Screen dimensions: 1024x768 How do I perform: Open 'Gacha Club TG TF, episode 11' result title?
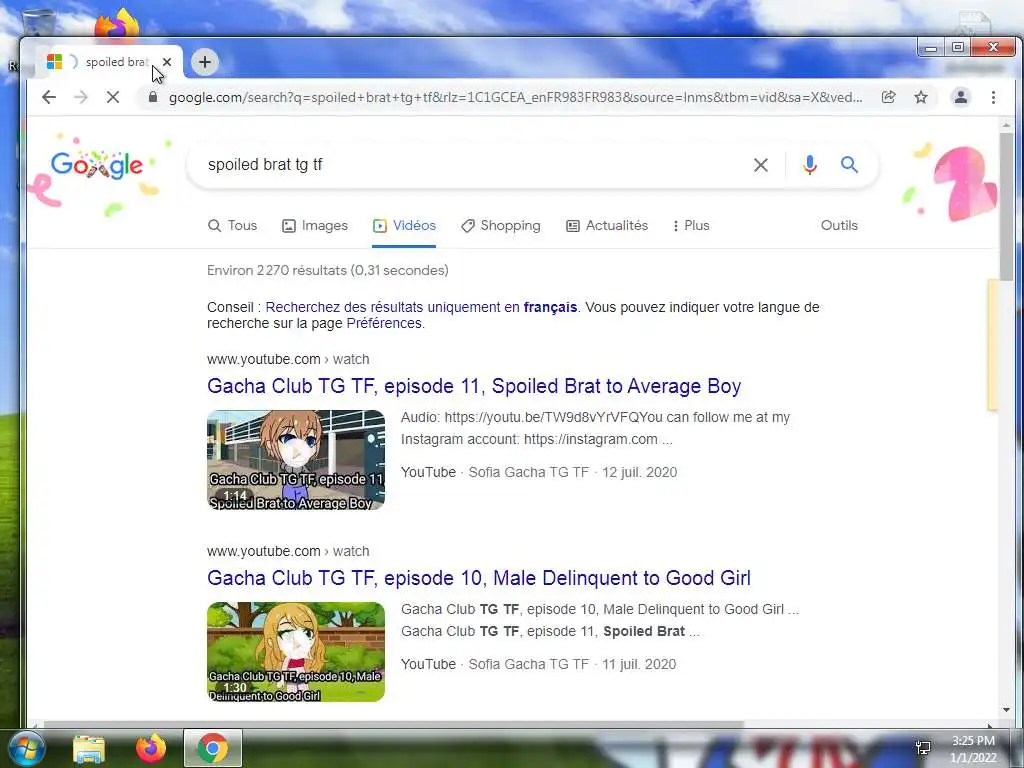pos(474,386)
